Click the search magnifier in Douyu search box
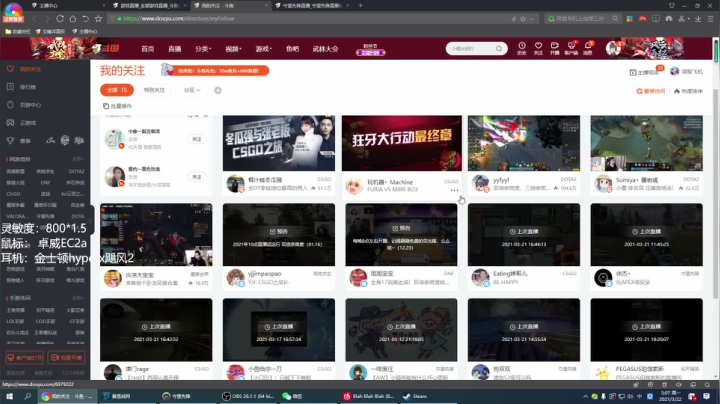Image resolution: width=720 pixels, height=404 pixels. (499, 49)
